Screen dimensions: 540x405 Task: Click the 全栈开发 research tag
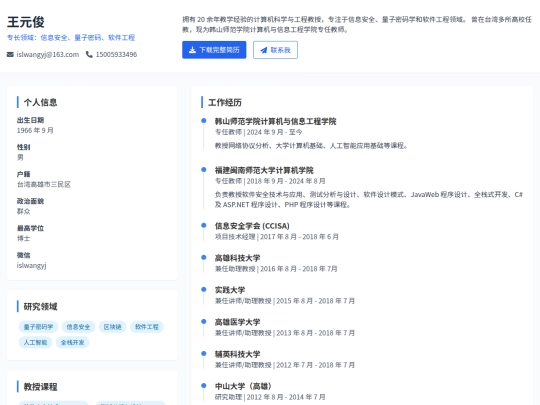click(x=72, y=342)
